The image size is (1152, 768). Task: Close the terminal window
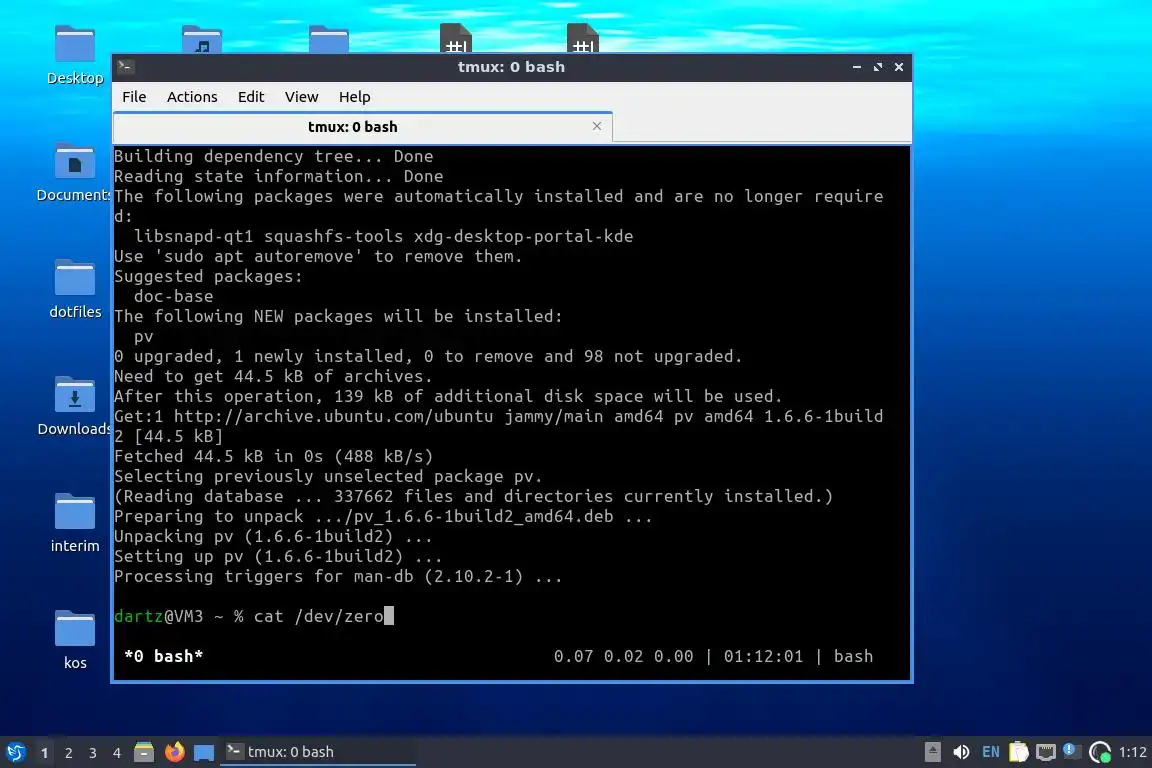[899, 67]
